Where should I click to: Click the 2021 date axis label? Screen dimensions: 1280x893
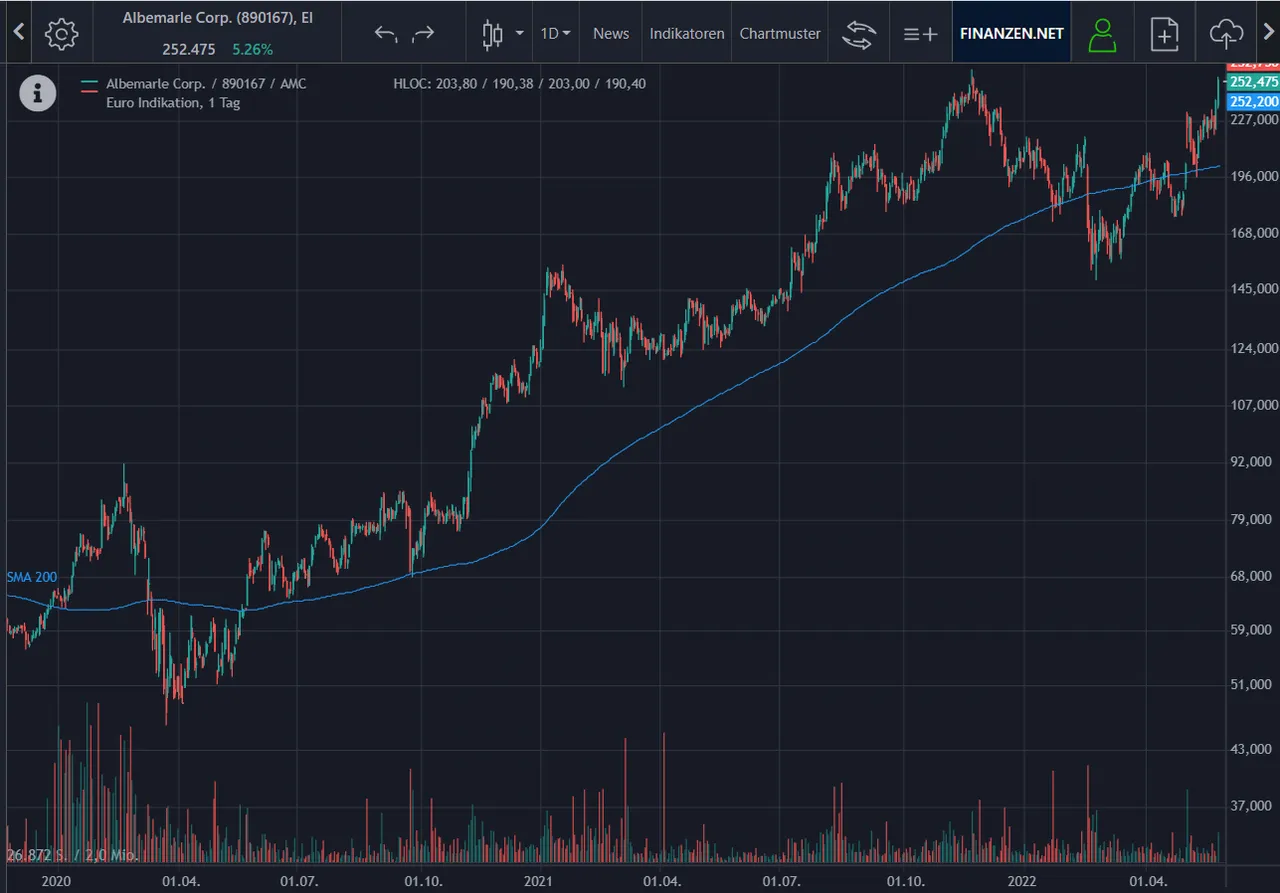(538, 881)
